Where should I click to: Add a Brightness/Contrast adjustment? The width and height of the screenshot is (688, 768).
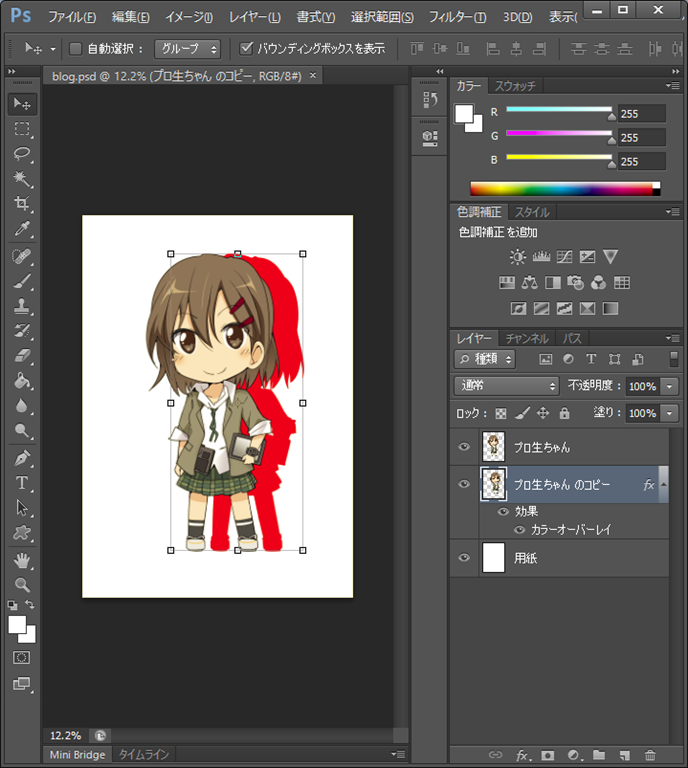[517, 257]
